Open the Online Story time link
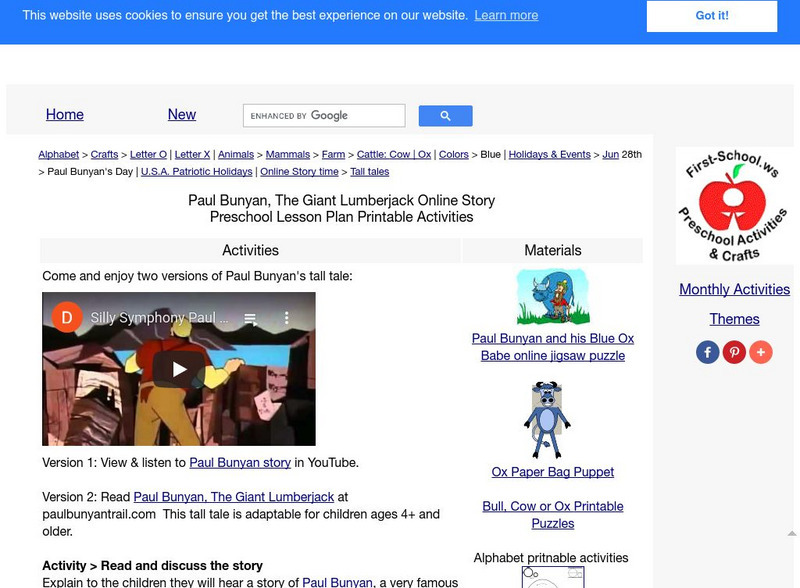 click(299, 172)
